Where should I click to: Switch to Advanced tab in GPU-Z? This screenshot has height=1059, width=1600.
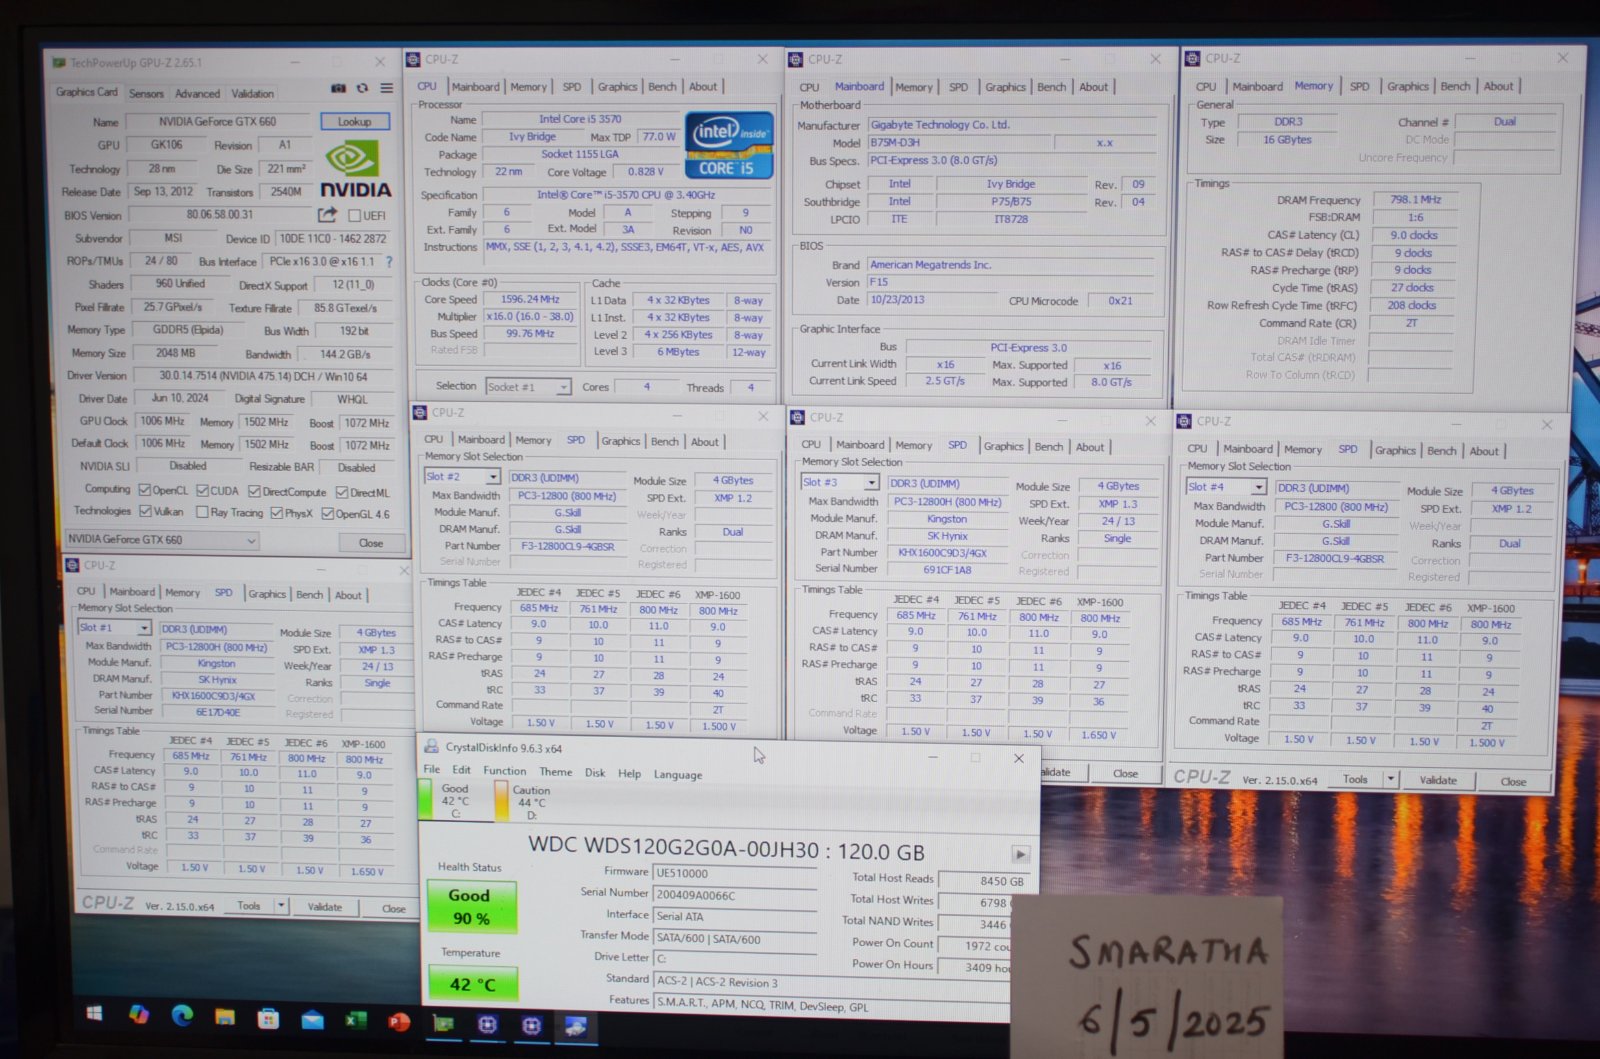click(197, 93)
